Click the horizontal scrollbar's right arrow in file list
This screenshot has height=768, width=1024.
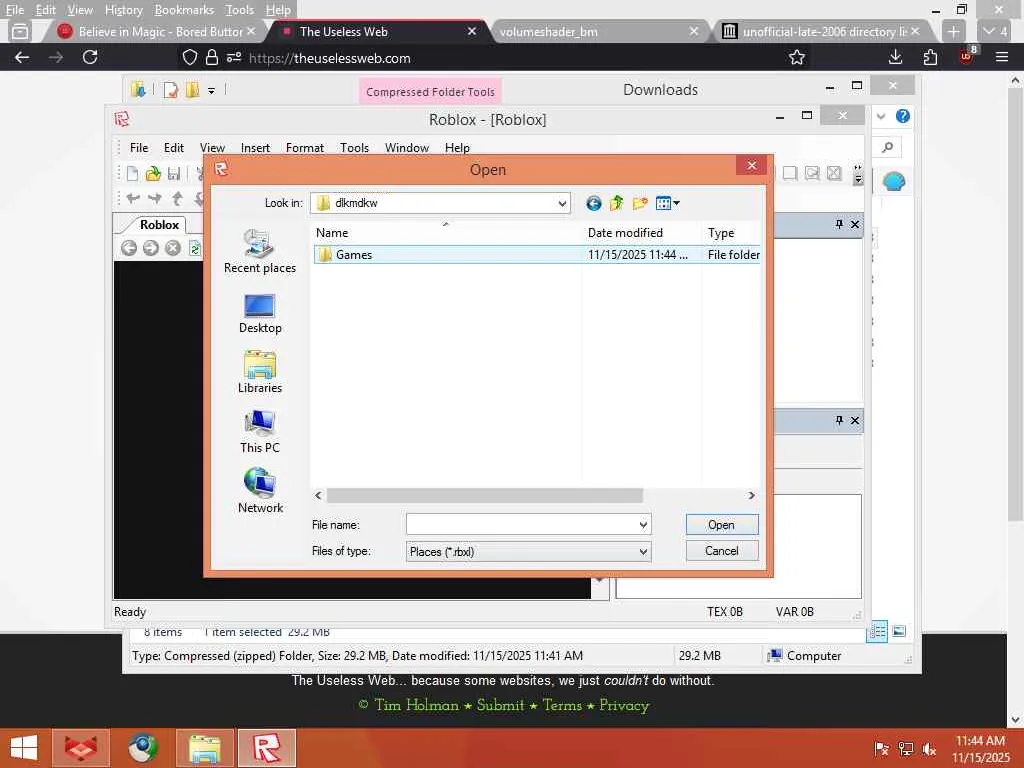[x=752, y=496]
